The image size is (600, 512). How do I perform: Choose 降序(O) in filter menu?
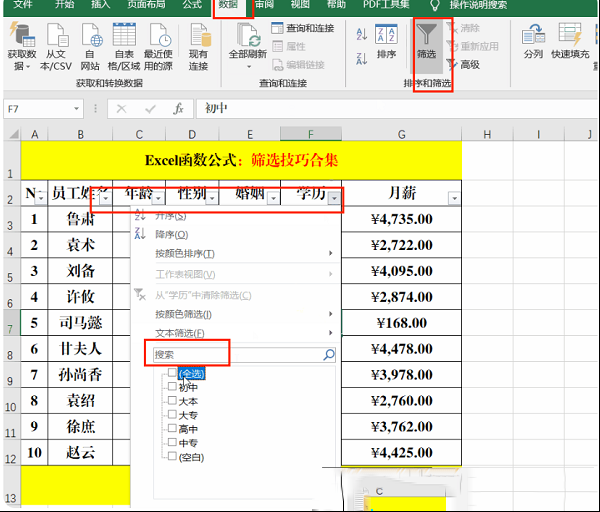(235, 235)
